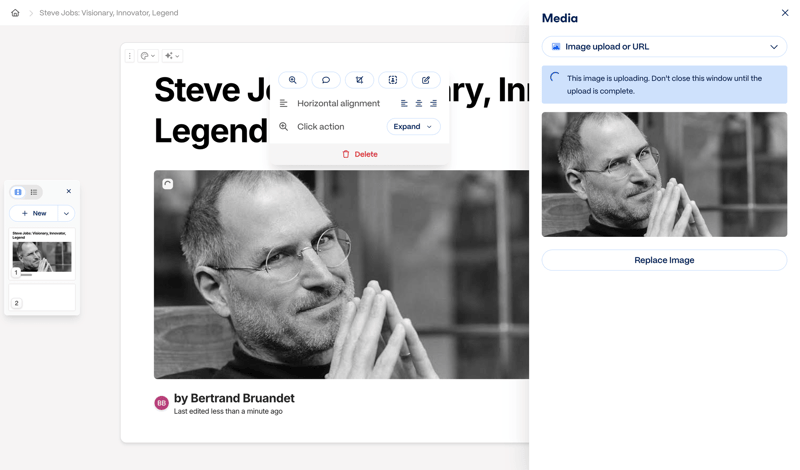Viewport: 800px width, 470px height.
Task: Close the card navigation panel
Action: point(69,191)
